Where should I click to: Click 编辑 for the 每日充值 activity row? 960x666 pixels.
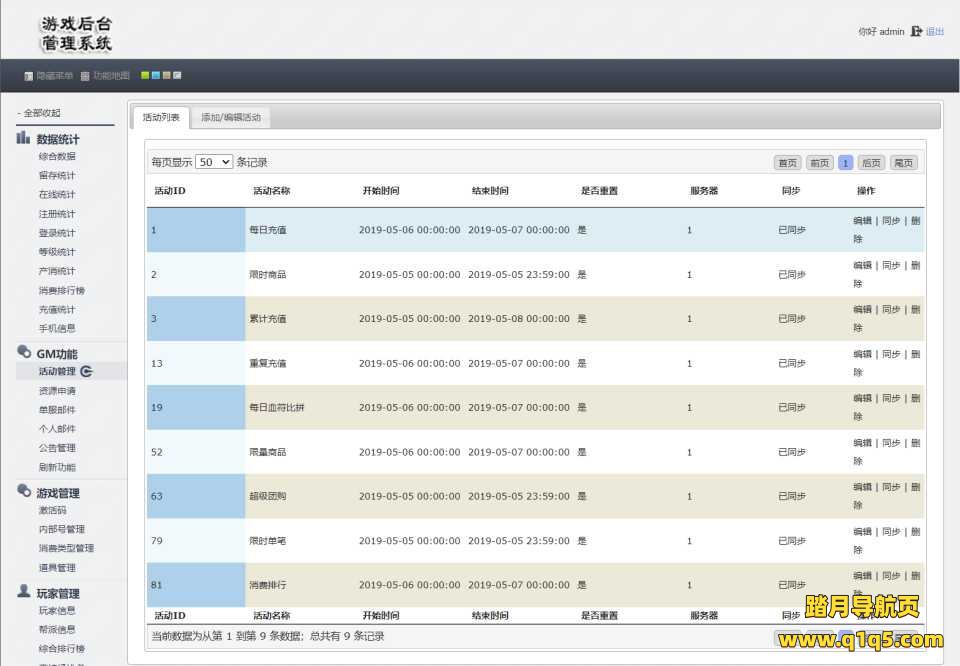862,221
